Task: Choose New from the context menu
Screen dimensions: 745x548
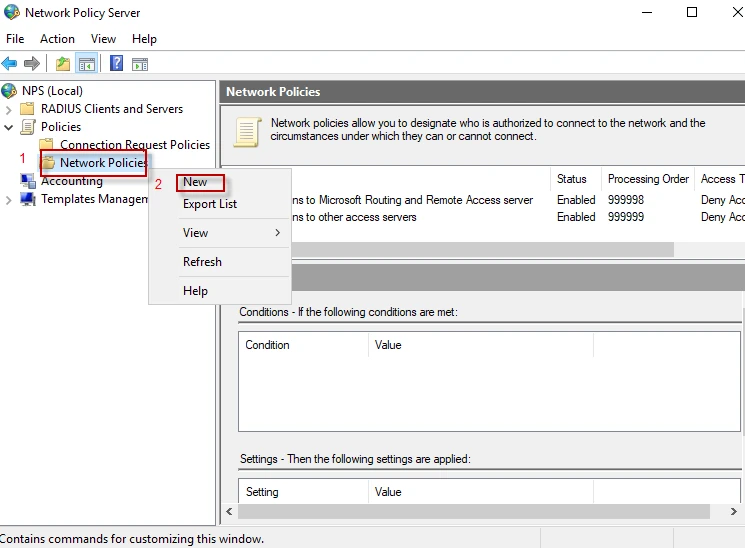Action: coord(196,182)
